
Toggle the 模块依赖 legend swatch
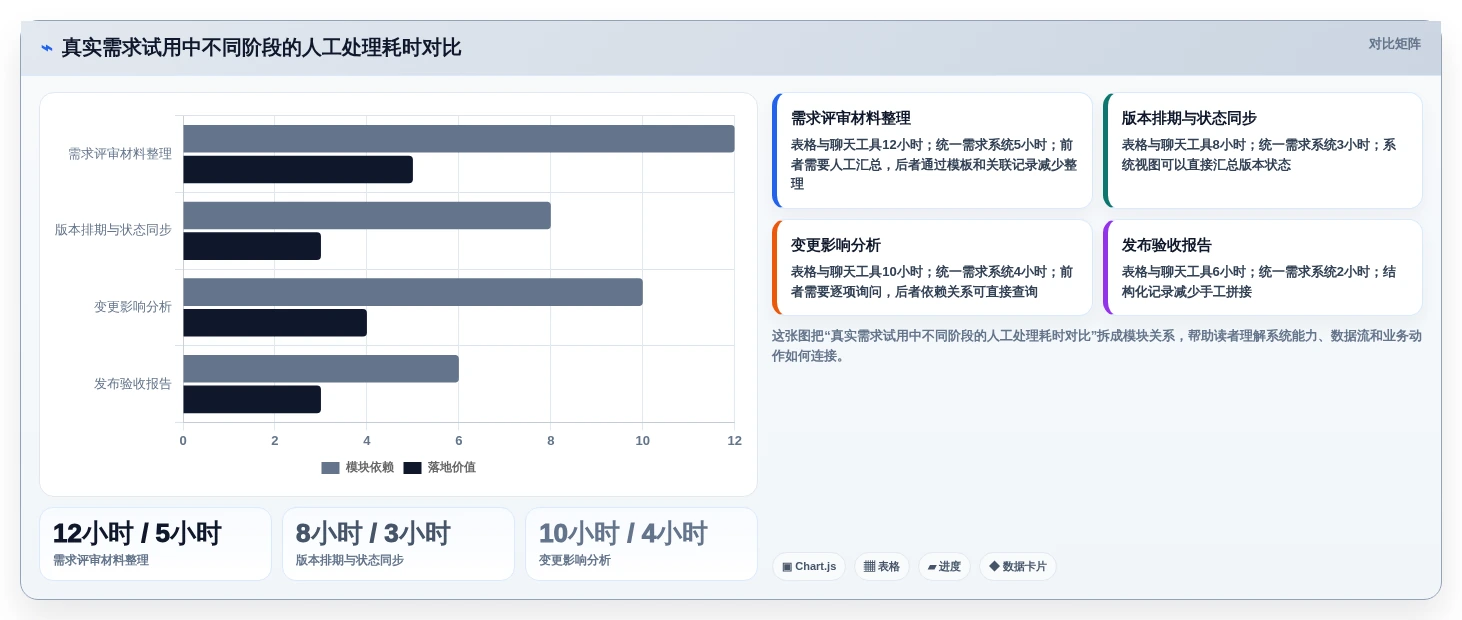[x=330, y=467]
